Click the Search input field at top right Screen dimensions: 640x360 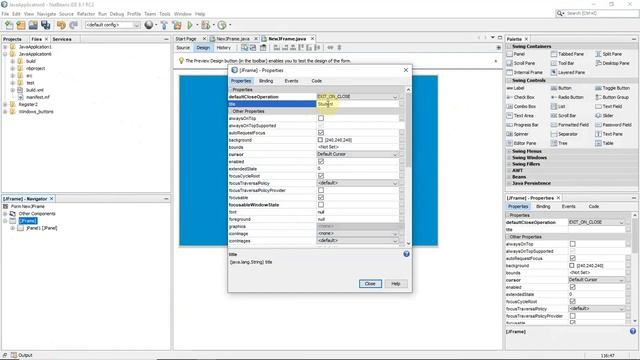click(x=602, y=13)
